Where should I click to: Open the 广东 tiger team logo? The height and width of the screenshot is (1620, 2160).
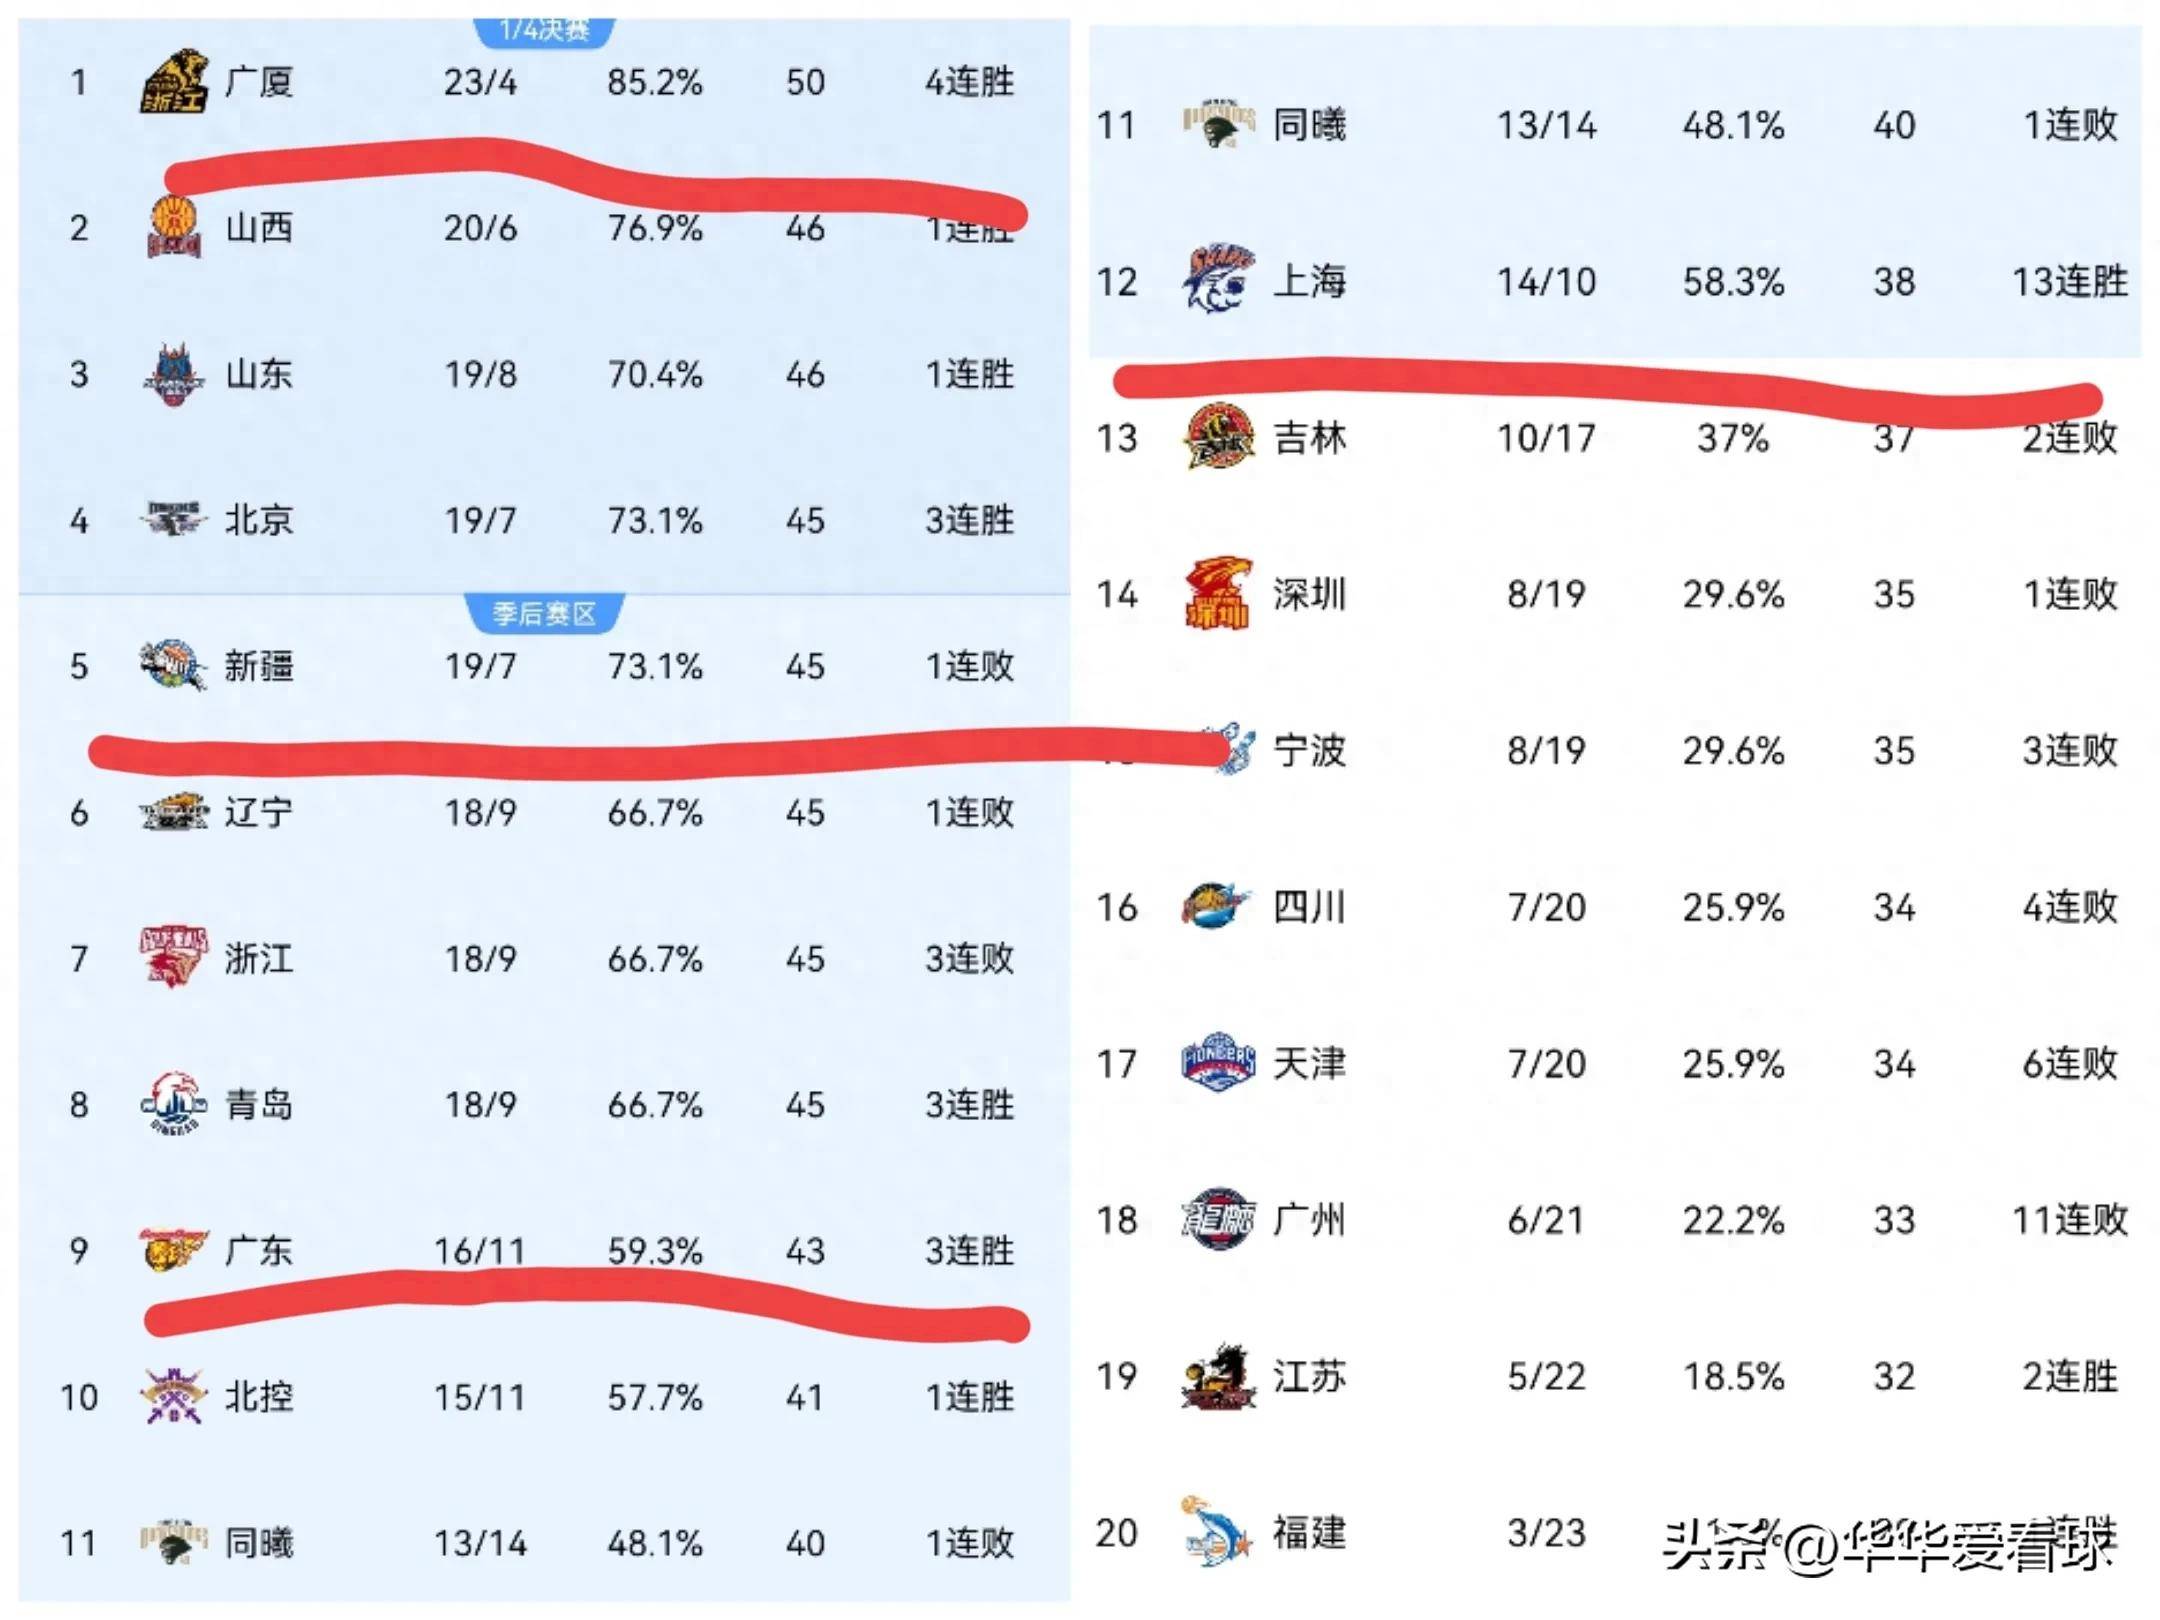point(173,1250)
